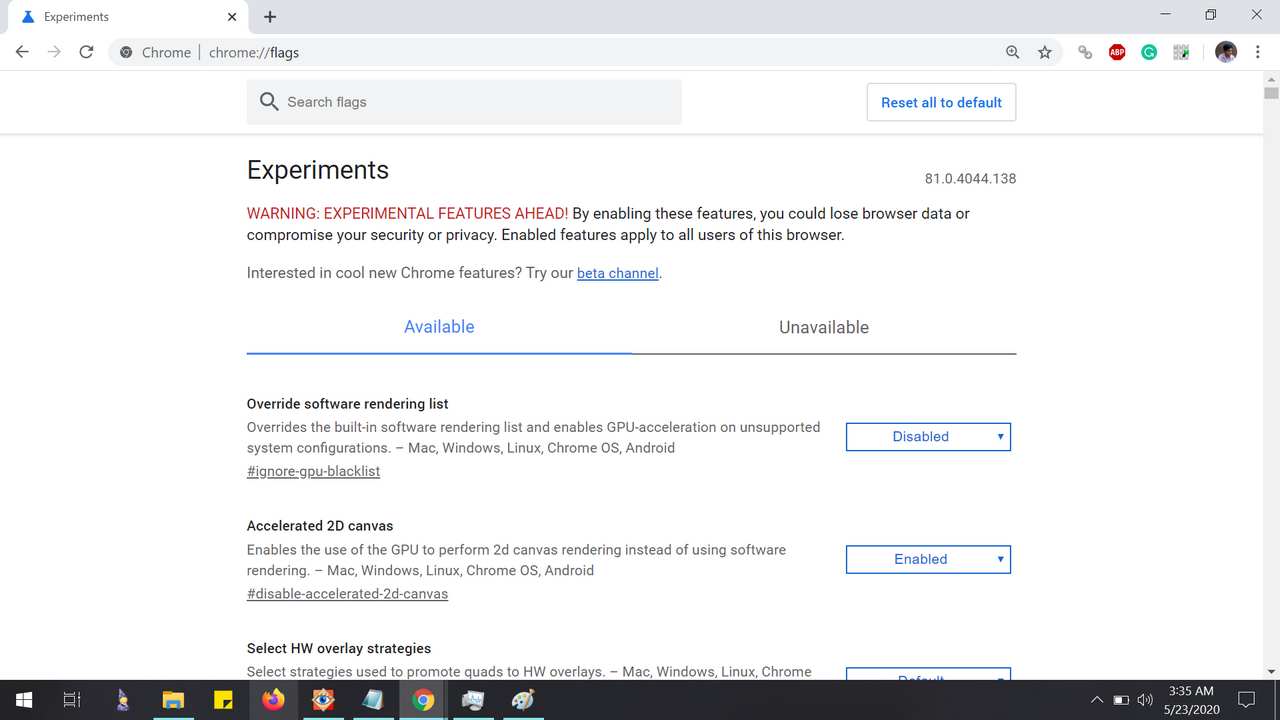Screen dimensions: 1280x720
Task: Open the Paint palette app on taskbar
Action: click(x=523, y=700)
